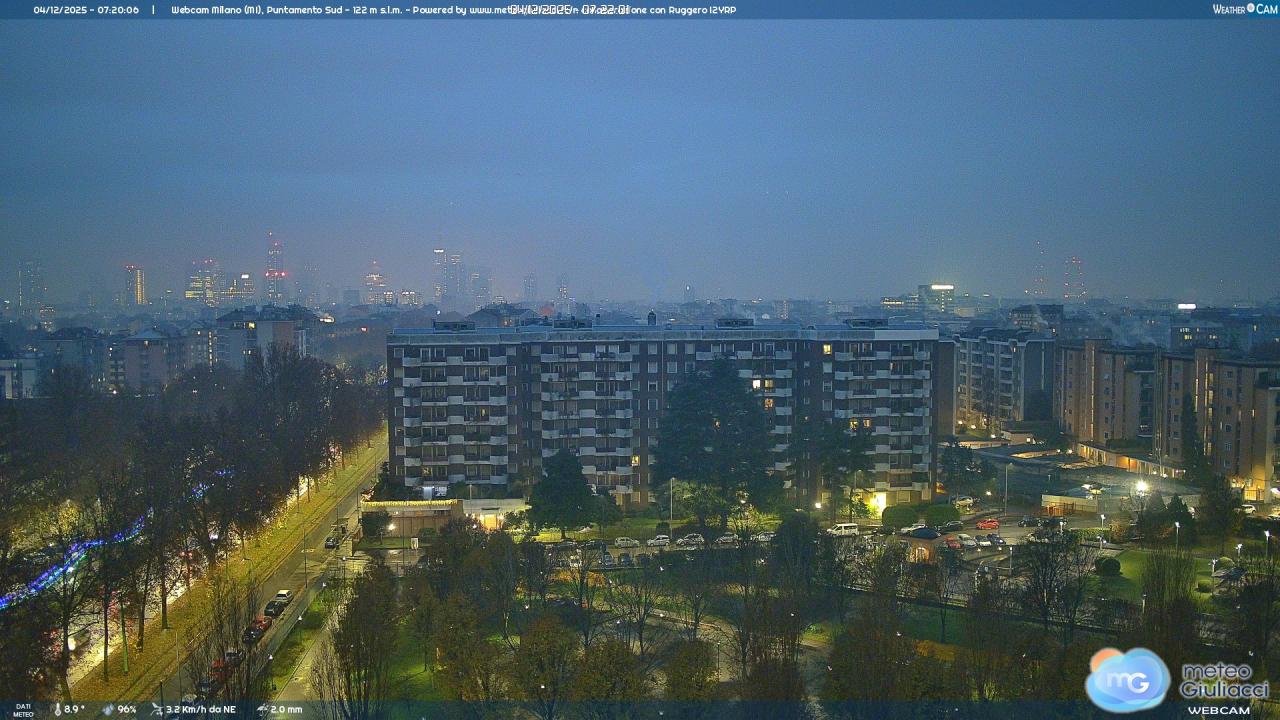Click the 3.2 Km/h da NE wind reading
Viewport: 1280px width, 720px height.
[x=200, y=709]
